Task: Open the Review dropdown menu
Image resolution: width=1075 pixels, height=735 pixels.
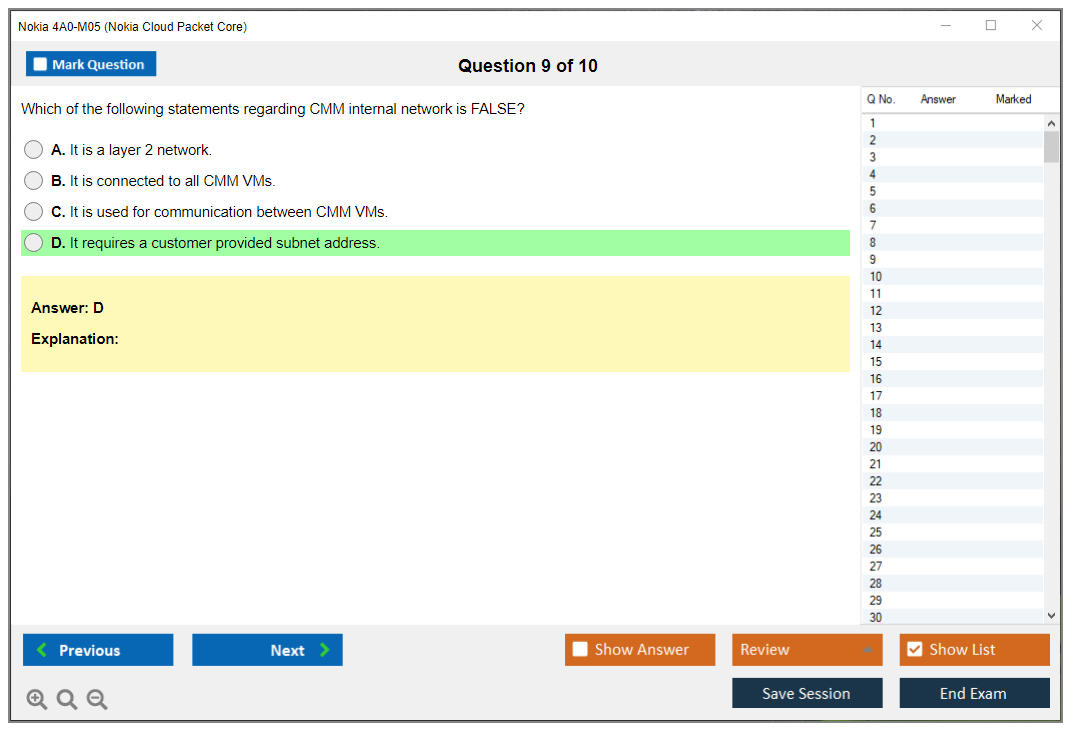Action: pos(867,650)
